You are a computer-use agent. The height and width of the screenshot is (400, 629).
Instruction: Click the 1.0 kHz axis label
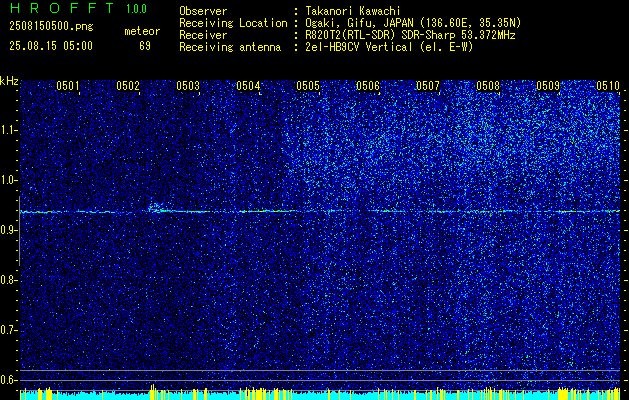(8, 180)
